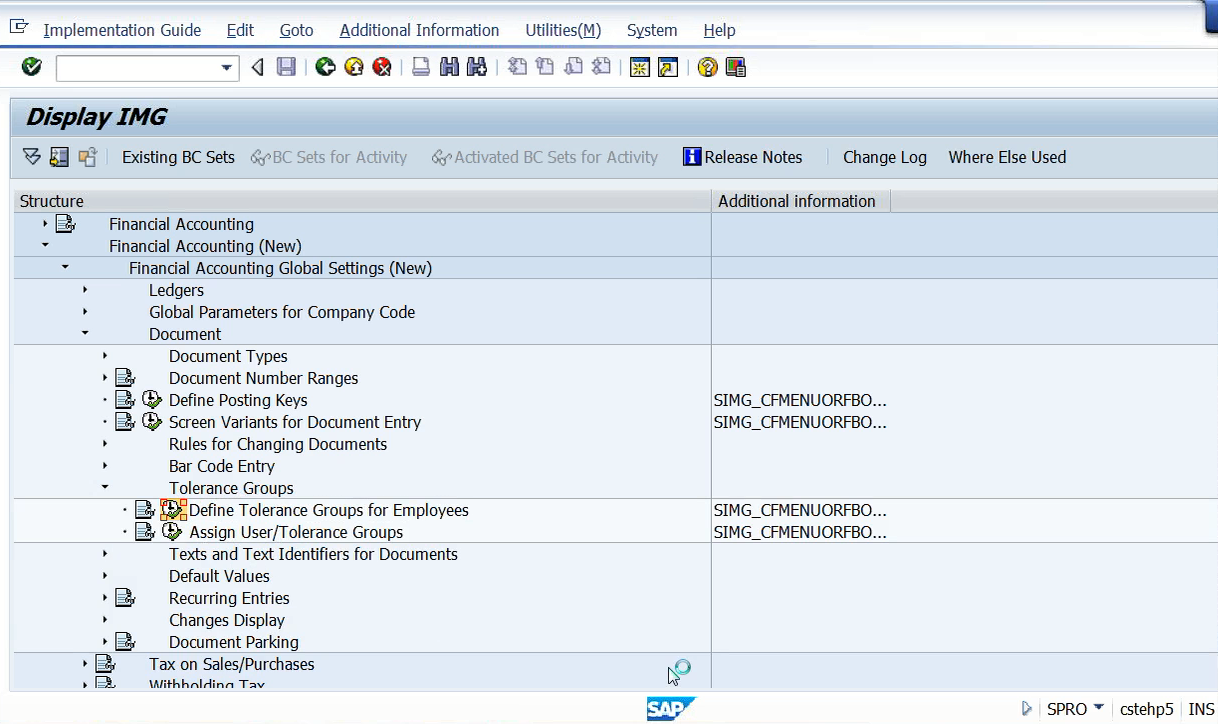Expand the Document Types node
Image resolution: width=1218 pixels, height=724 pixels.
click(x=105, y=356)
